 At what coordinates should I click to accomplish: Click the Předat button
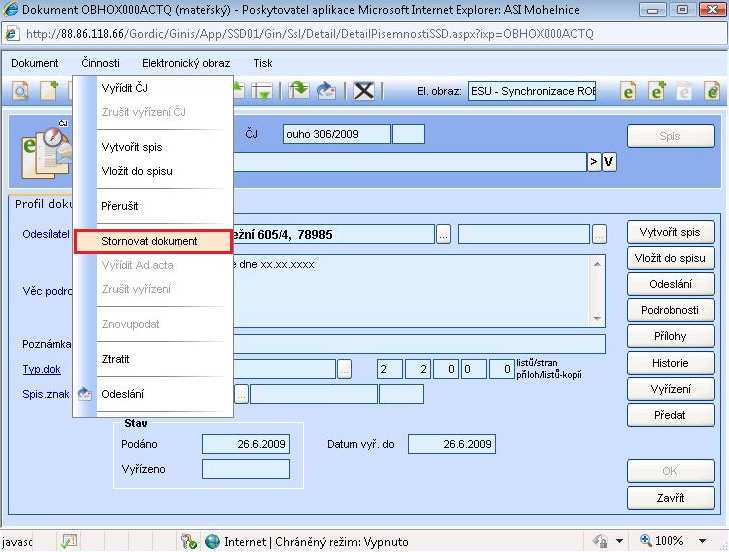tap(670, 415)
